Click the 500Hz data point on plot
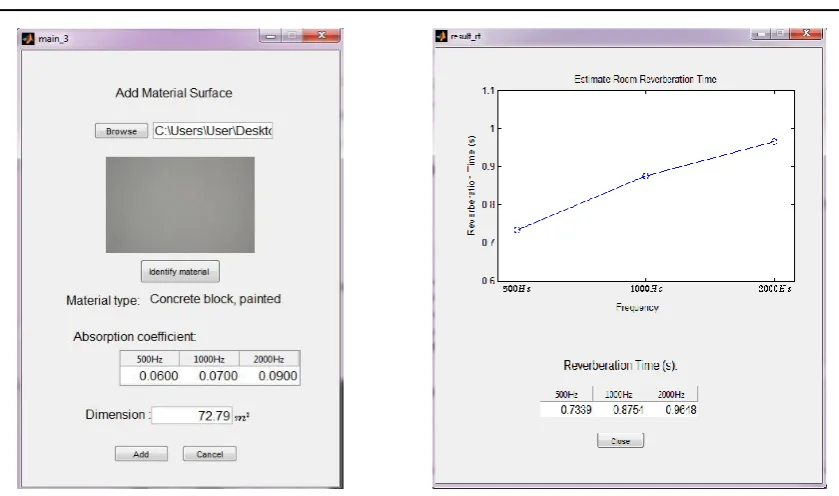 [517, 230]
